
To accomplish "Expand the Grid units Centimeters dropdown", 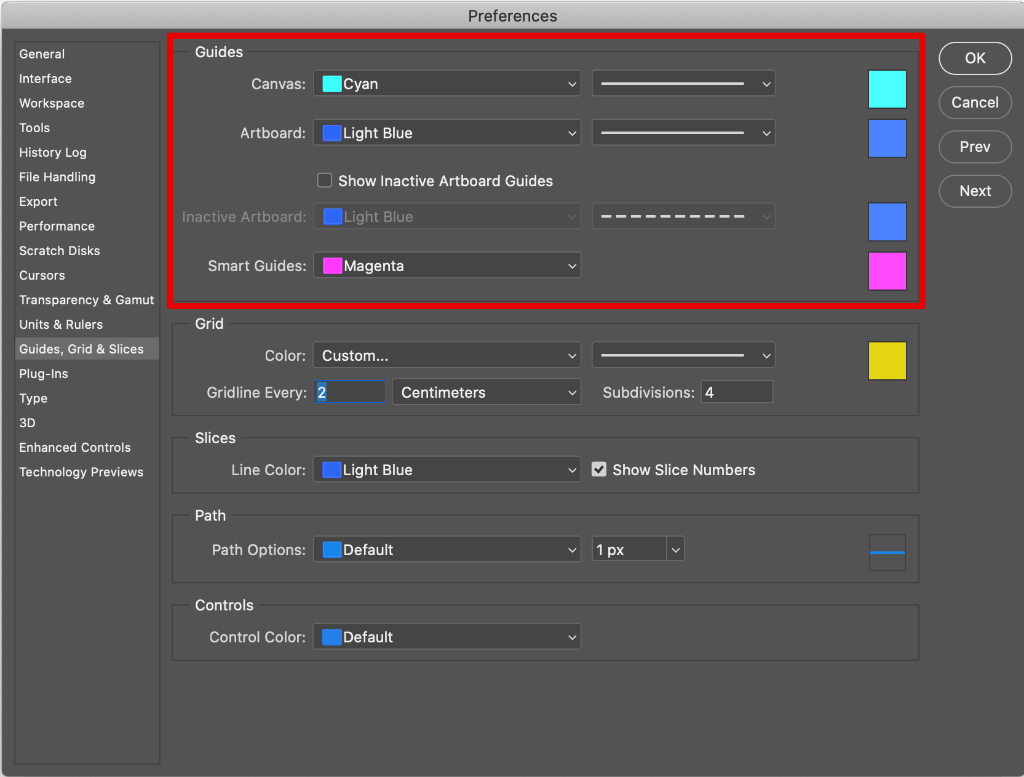I will pos(487,393).
